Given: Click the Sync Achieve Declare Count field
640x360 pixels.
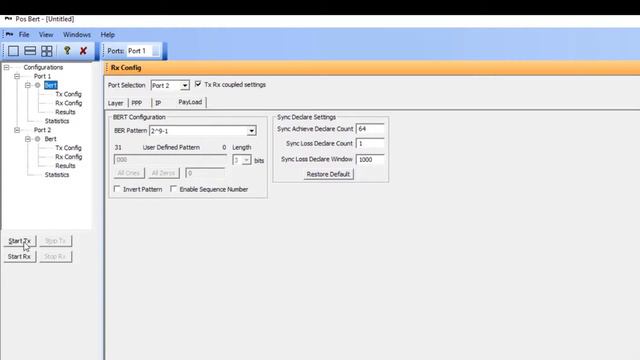Looking at the screenshot, I should 370,129.
